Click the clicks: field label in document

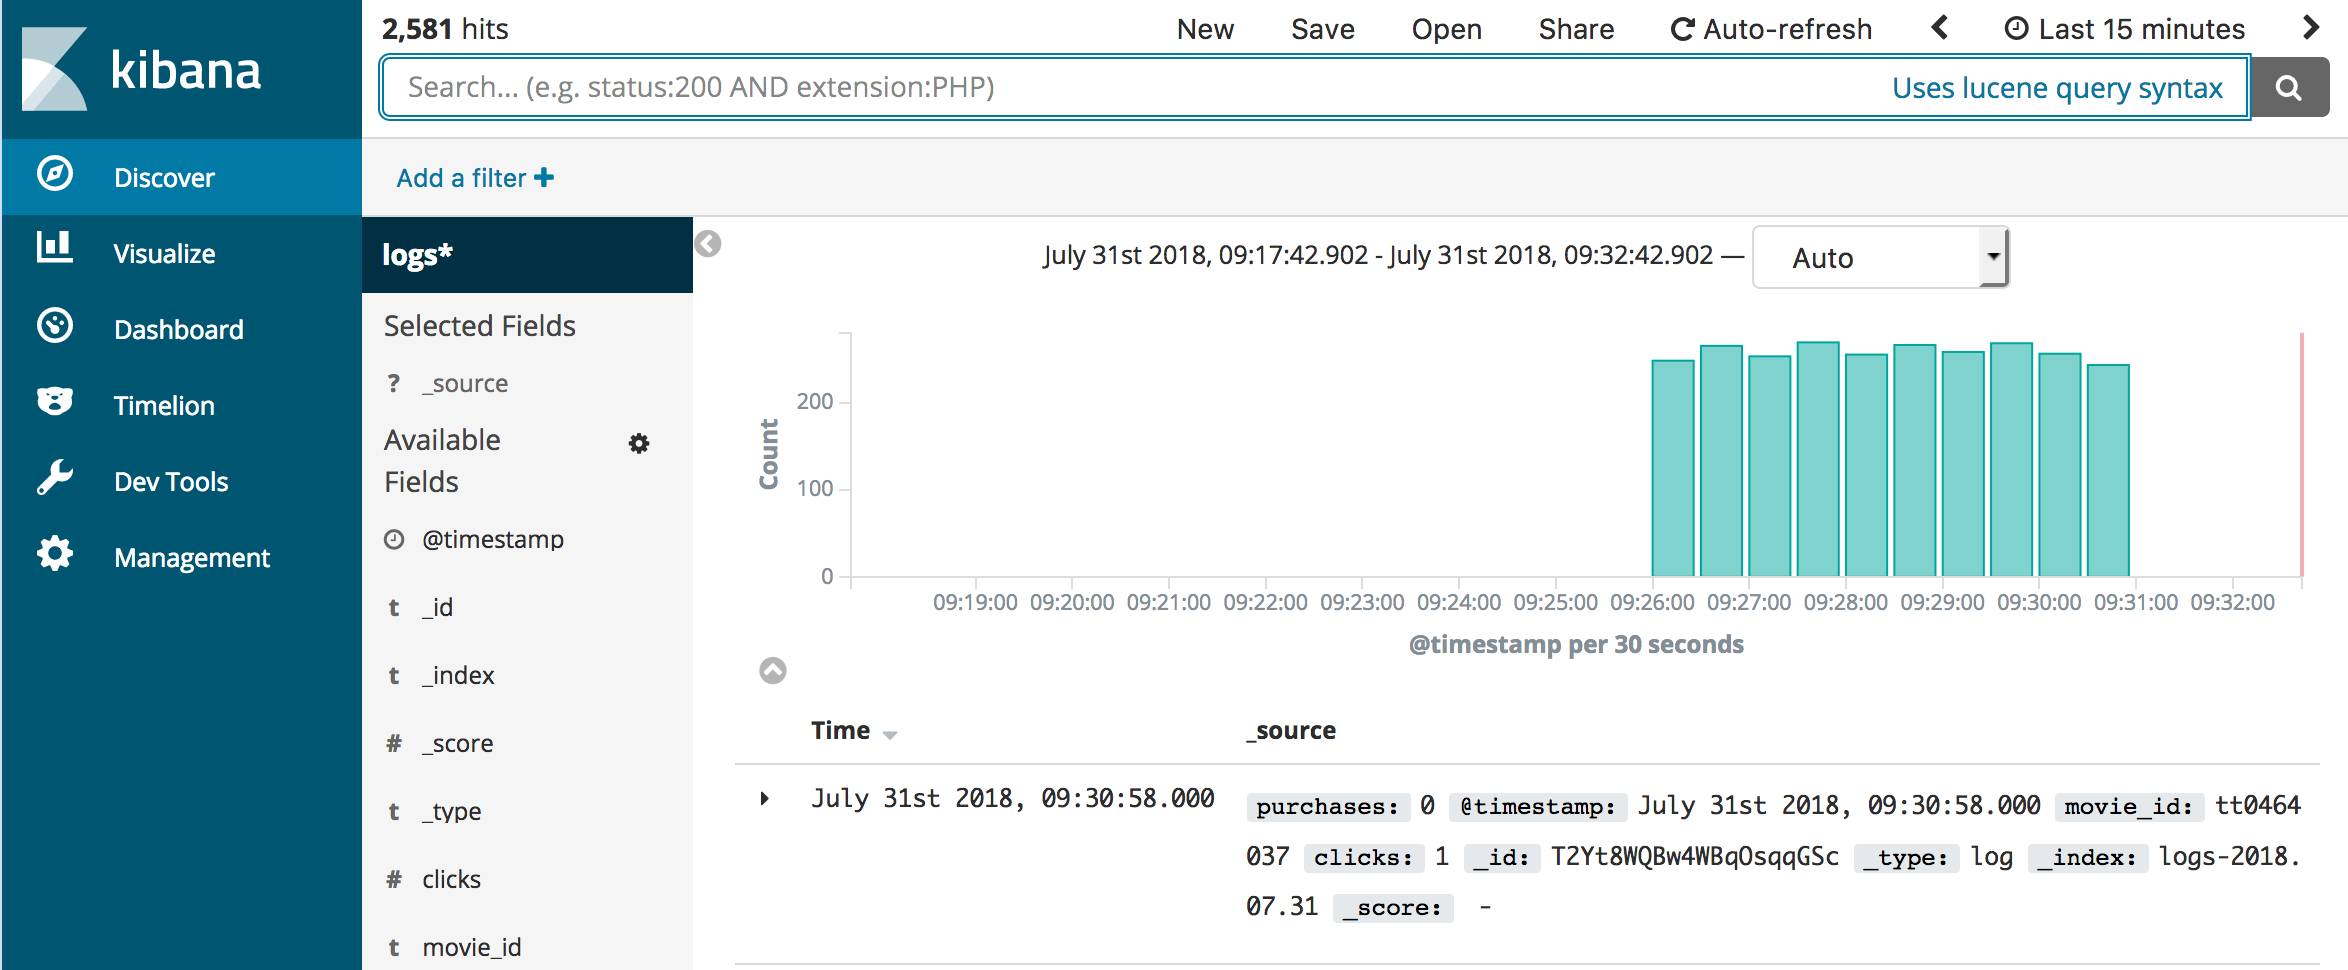click(1363, 858)
